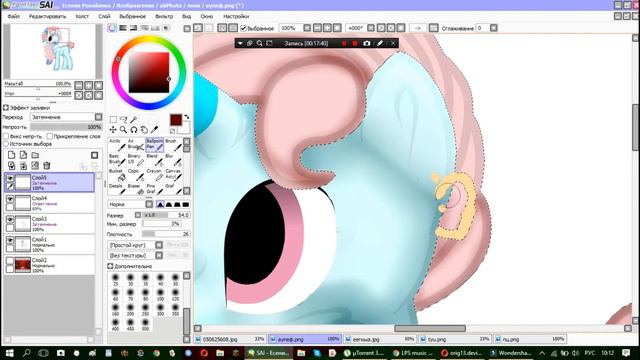Stop recording with red square button
The width and height of the screenshot is (640, 360).
tap(355, 43)
